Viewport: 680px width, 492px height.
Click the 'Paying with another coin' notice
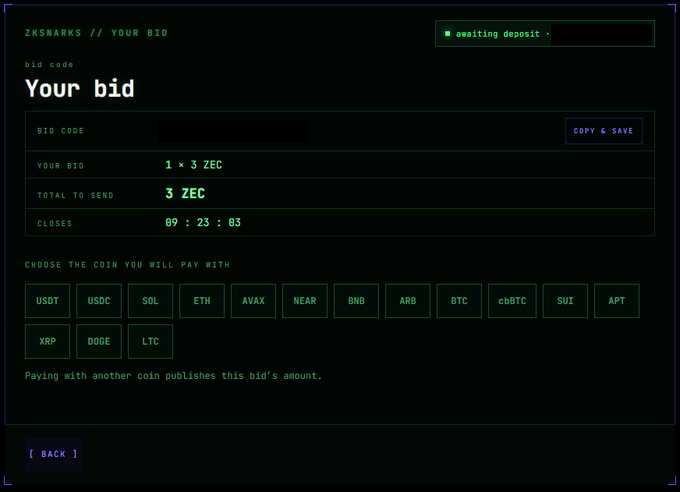(x=173, y=376)
